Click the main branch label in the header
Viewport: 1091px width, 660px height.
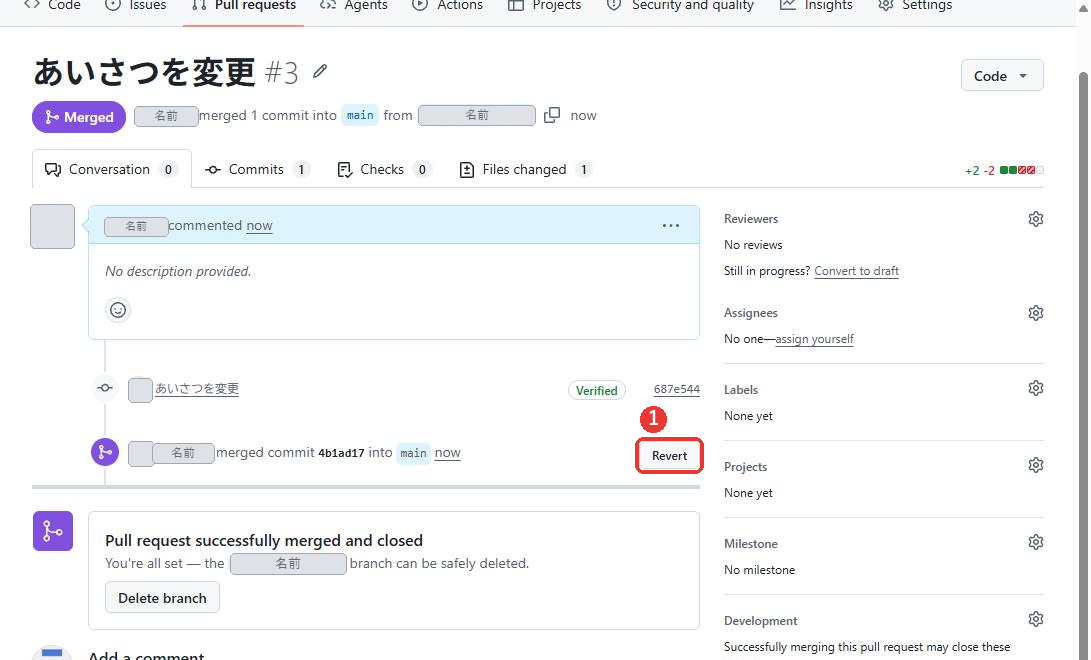[360, 115]
